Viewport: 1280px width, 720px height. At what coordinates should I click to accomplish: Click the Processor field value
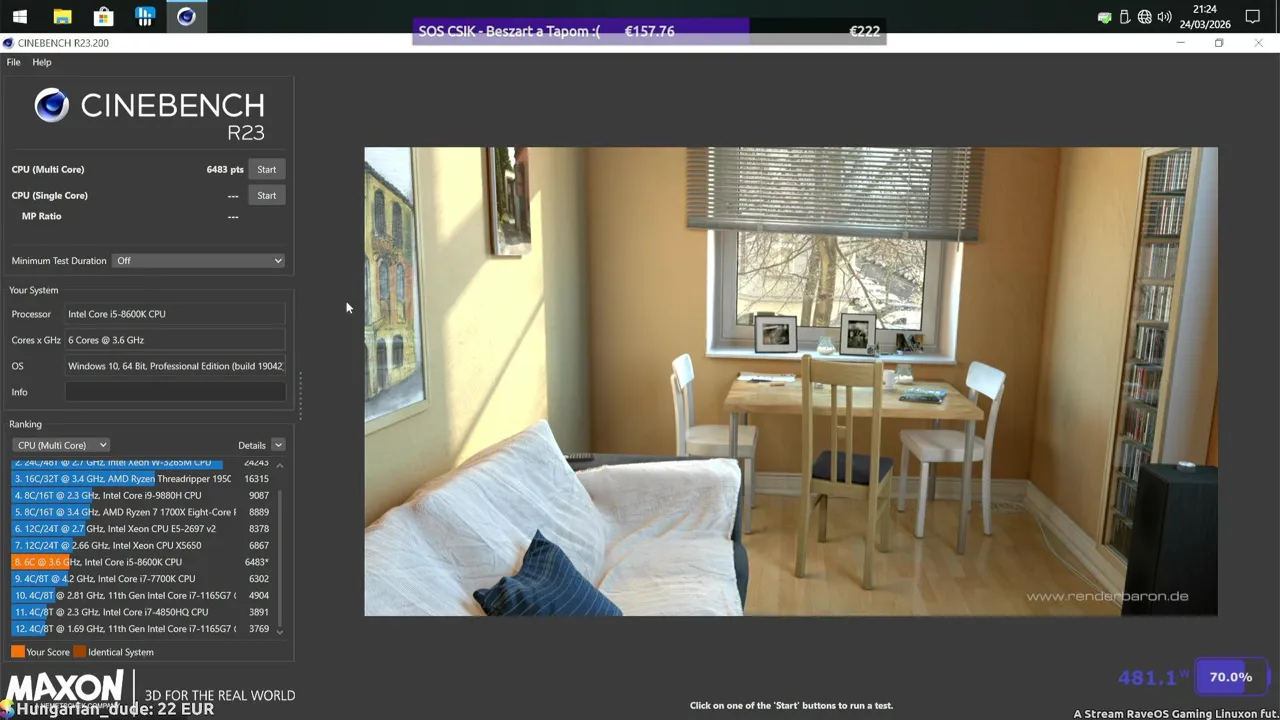coord(175,314)
